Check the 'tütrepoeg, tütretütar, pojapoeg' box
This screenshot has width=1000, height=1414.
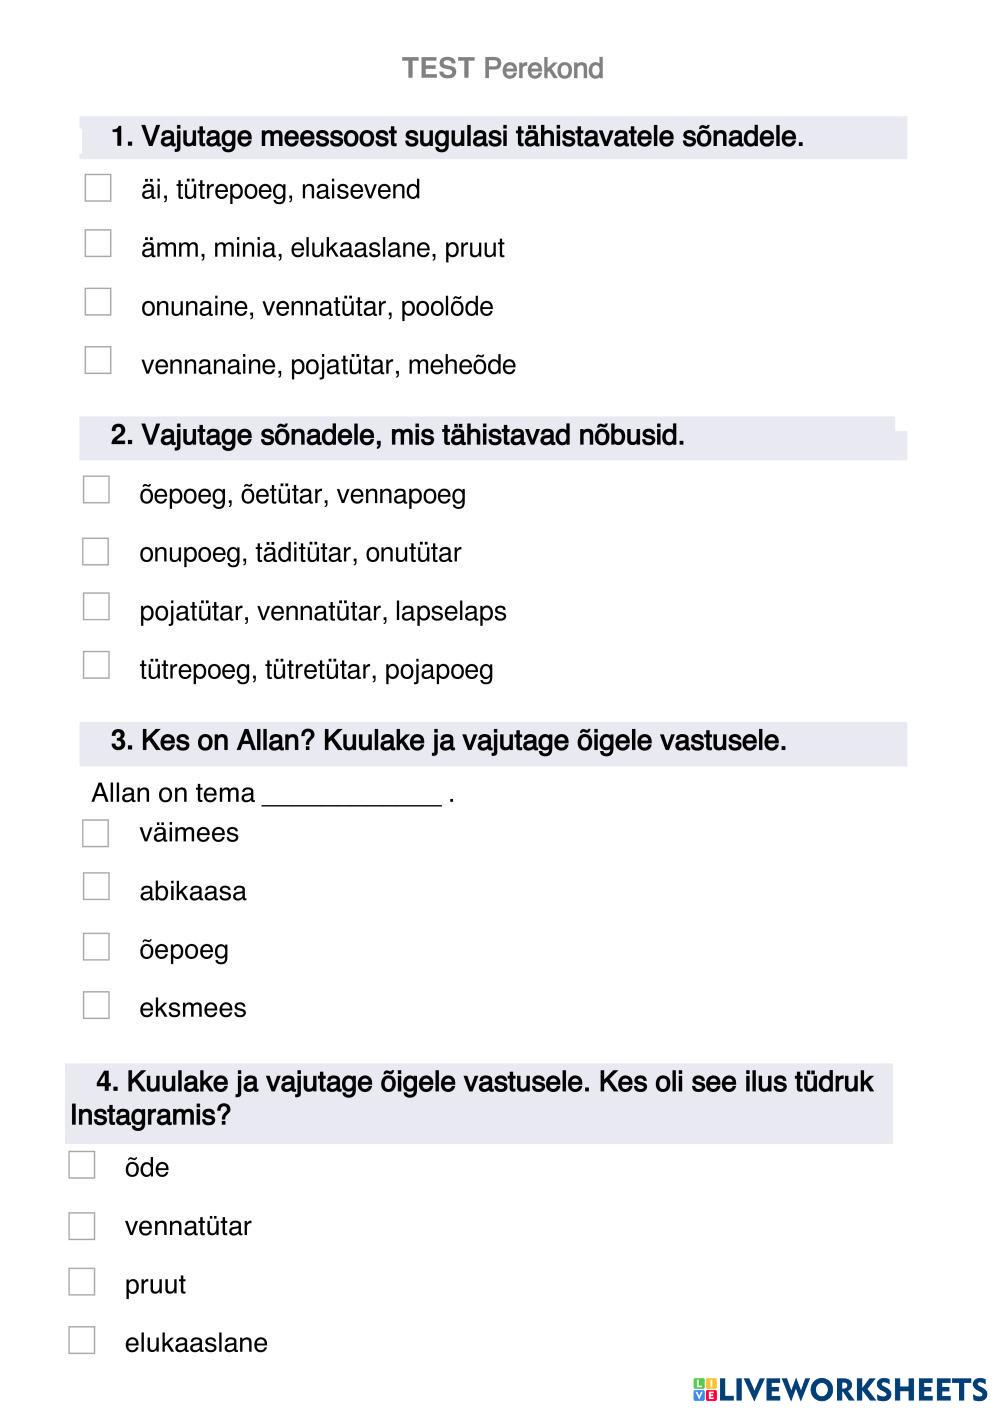coord(96,665)
